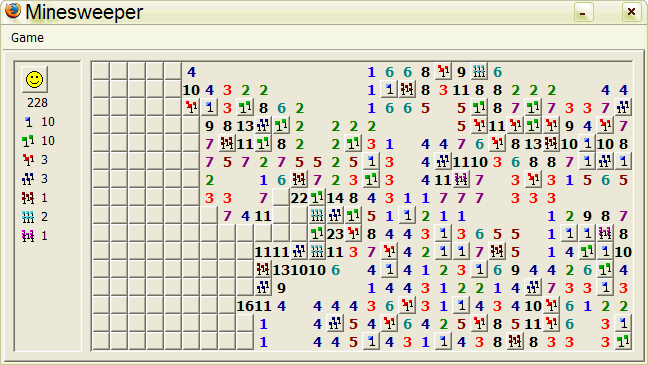The height and width of the screenshot is (365, 648).
Task: Click the revealed cell showing 22
Action: pos(299,198)
